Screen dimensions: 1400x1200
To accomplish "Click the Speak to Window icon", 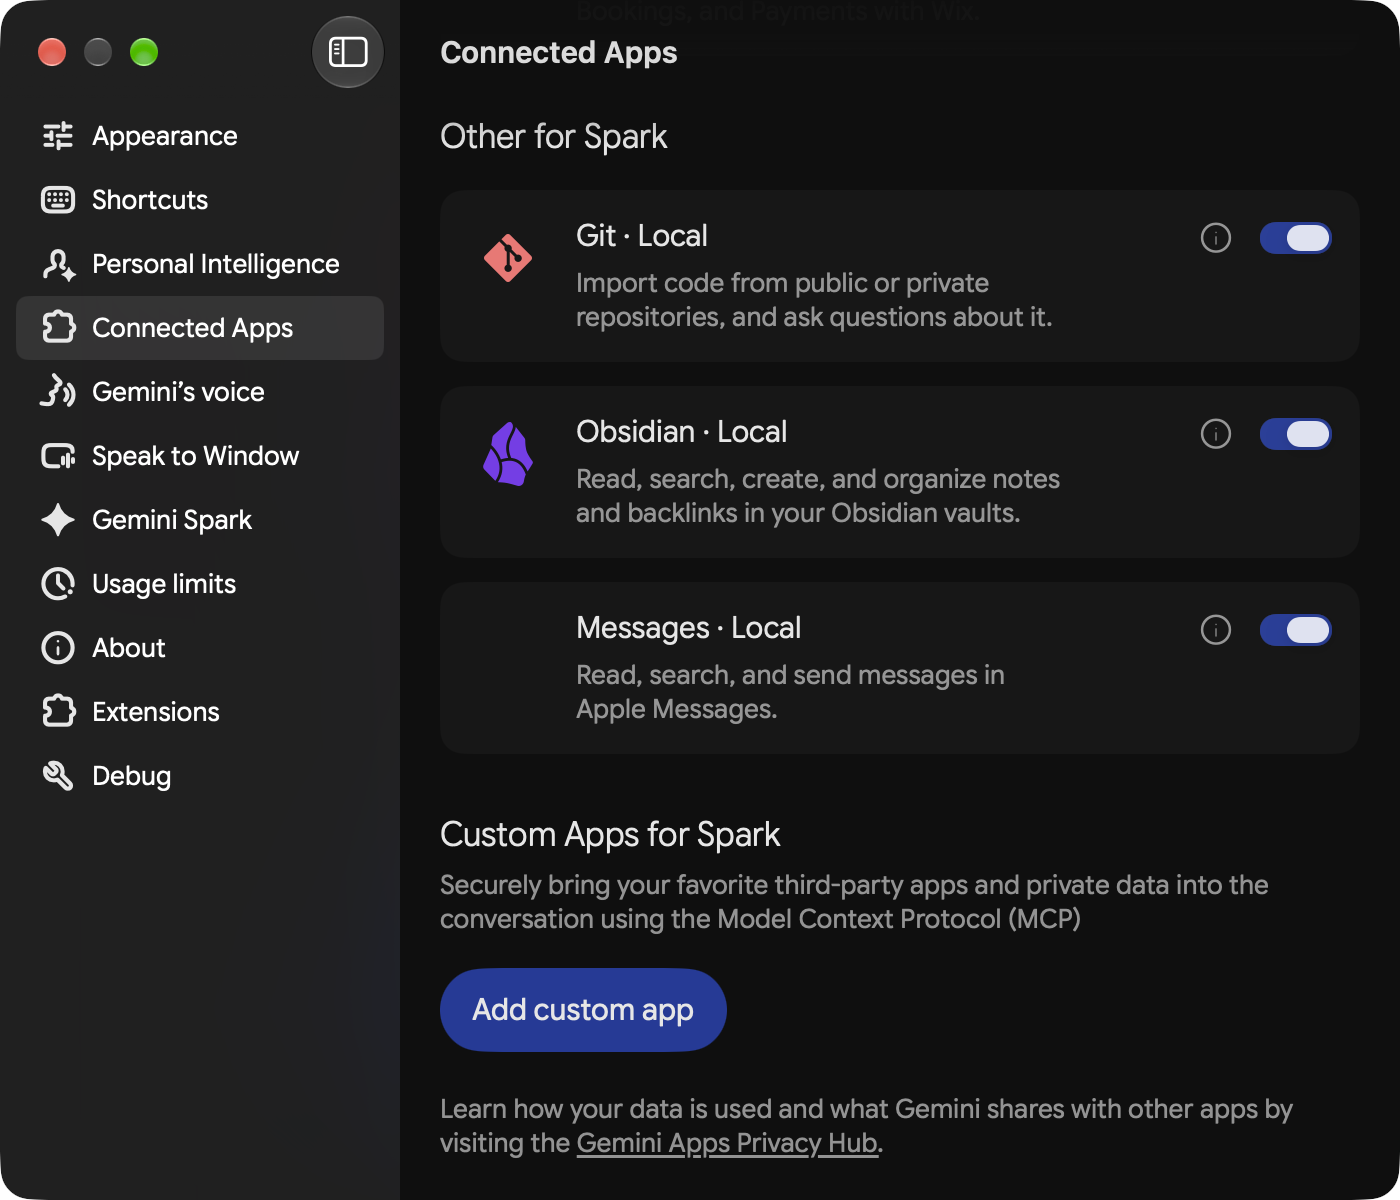I will [58, 456].
